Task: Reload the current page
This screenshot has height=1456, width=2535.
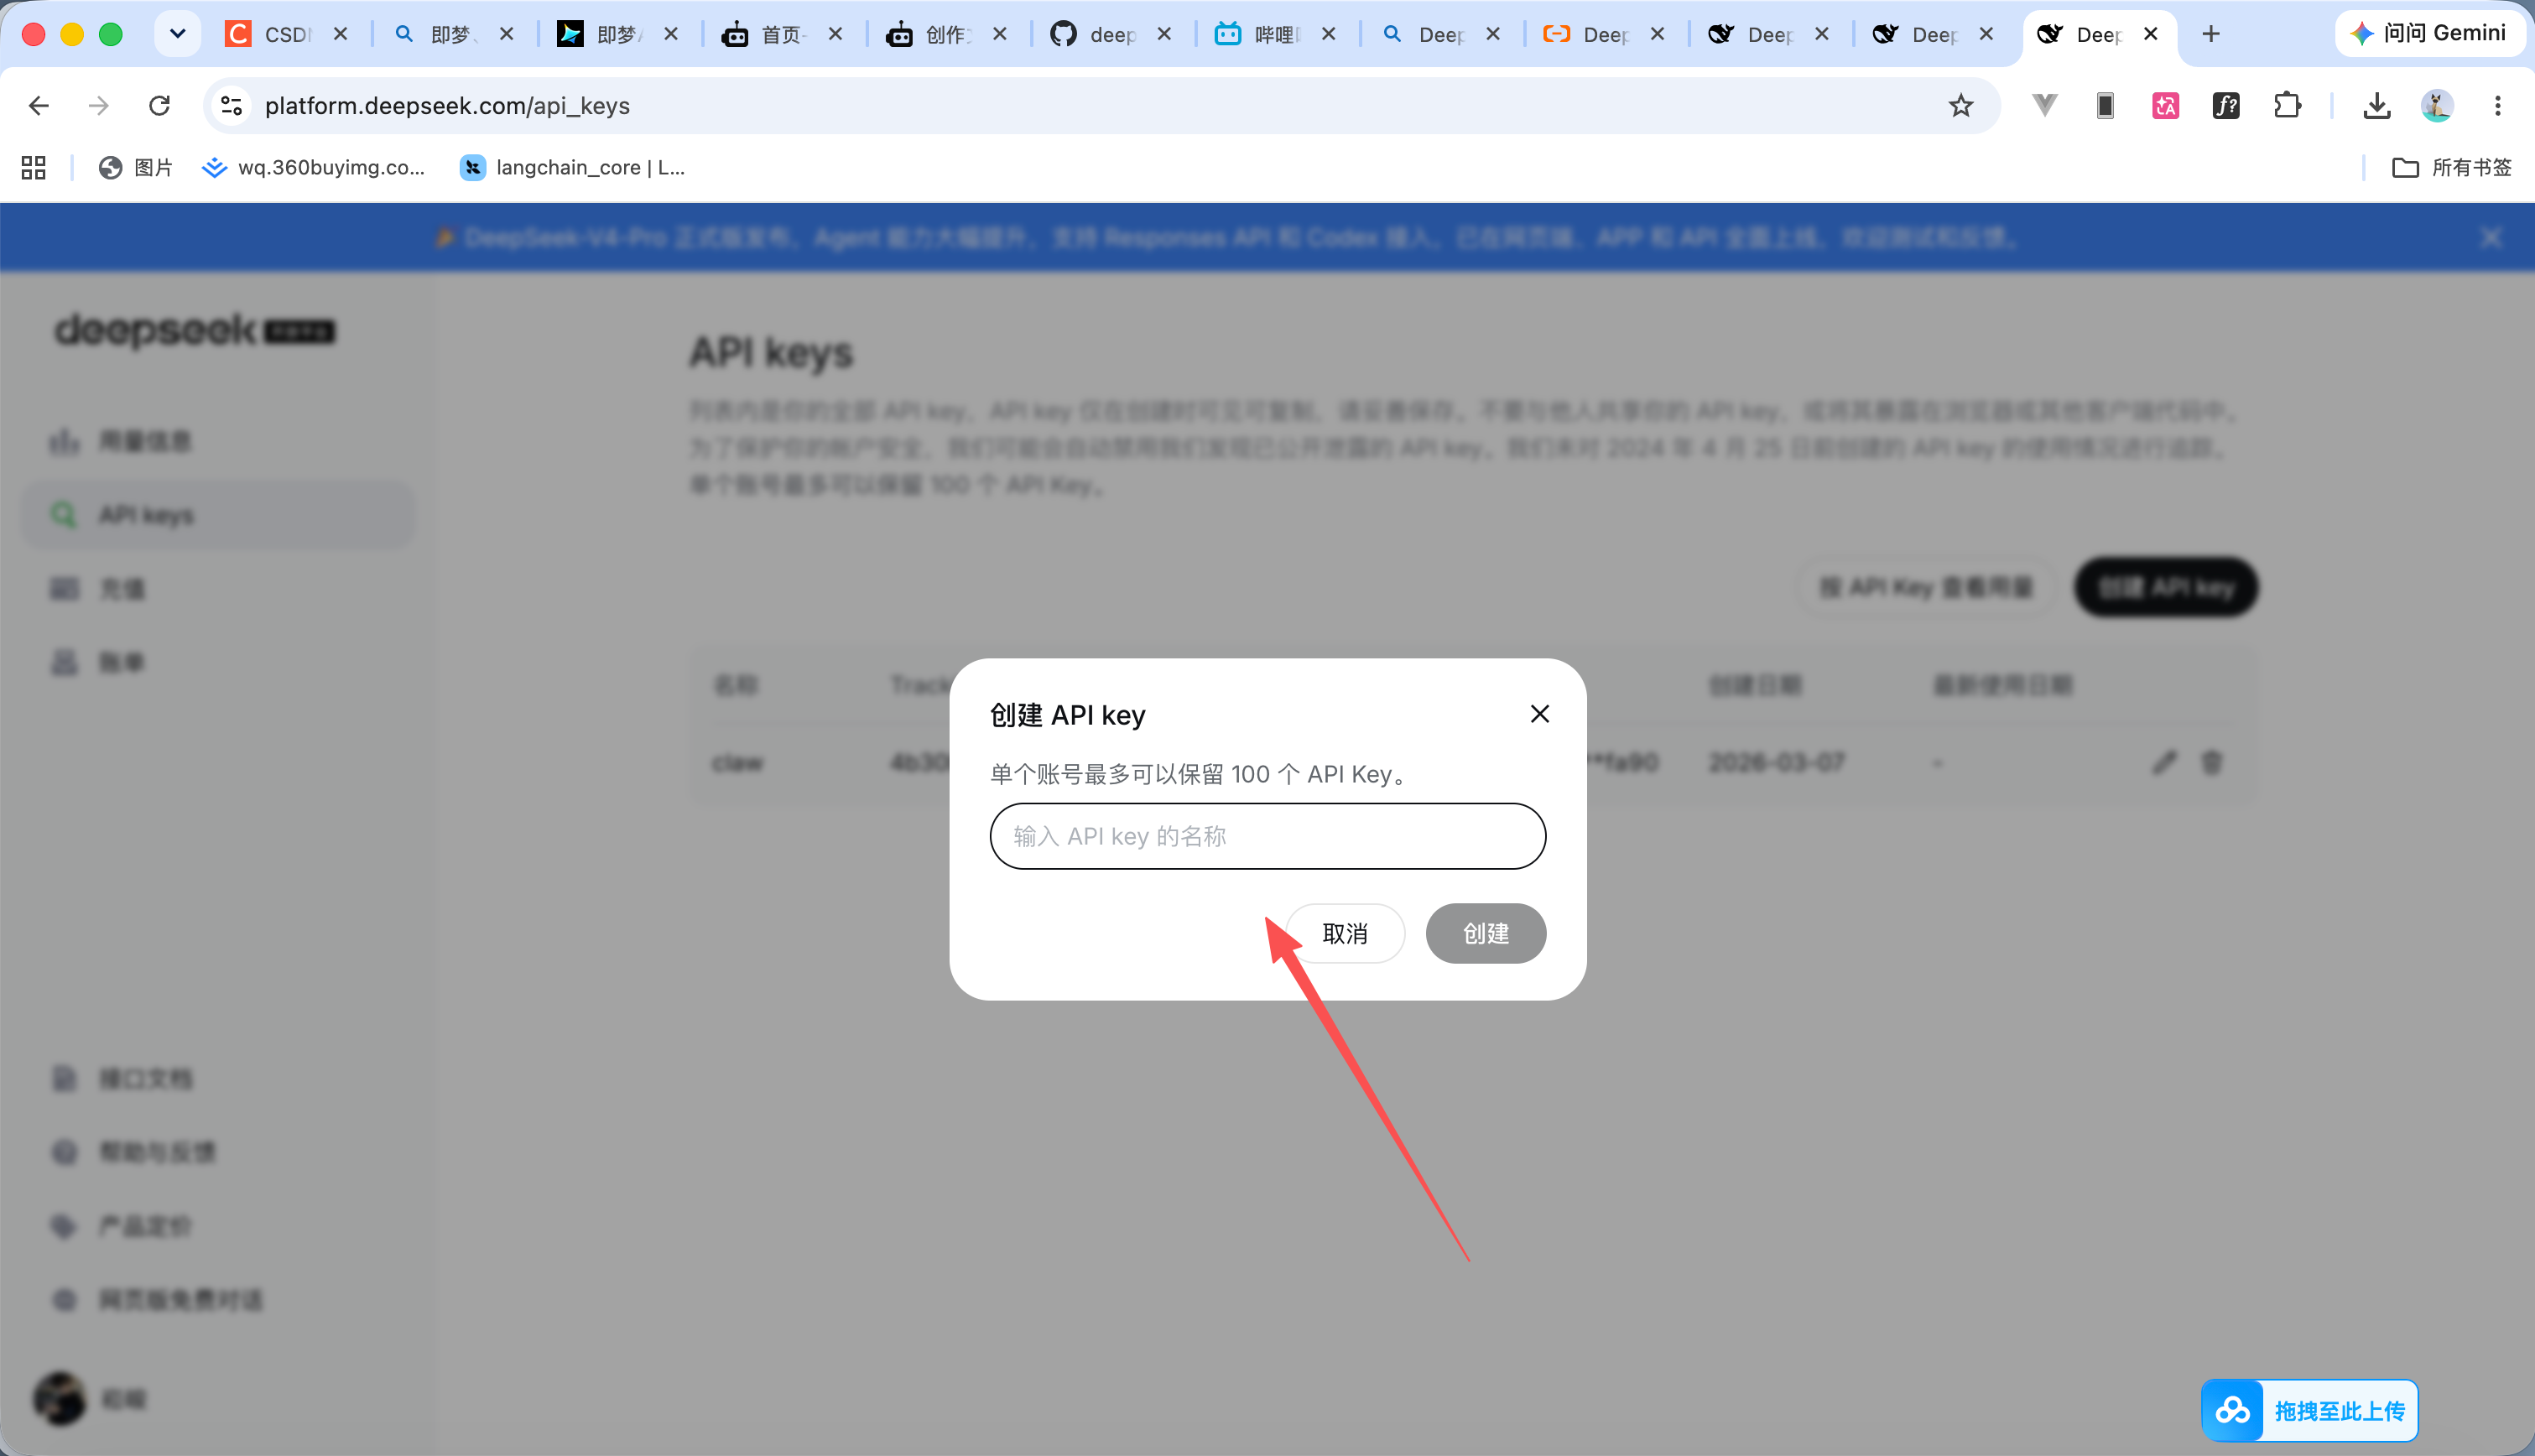Action: (x=159, y=105)
